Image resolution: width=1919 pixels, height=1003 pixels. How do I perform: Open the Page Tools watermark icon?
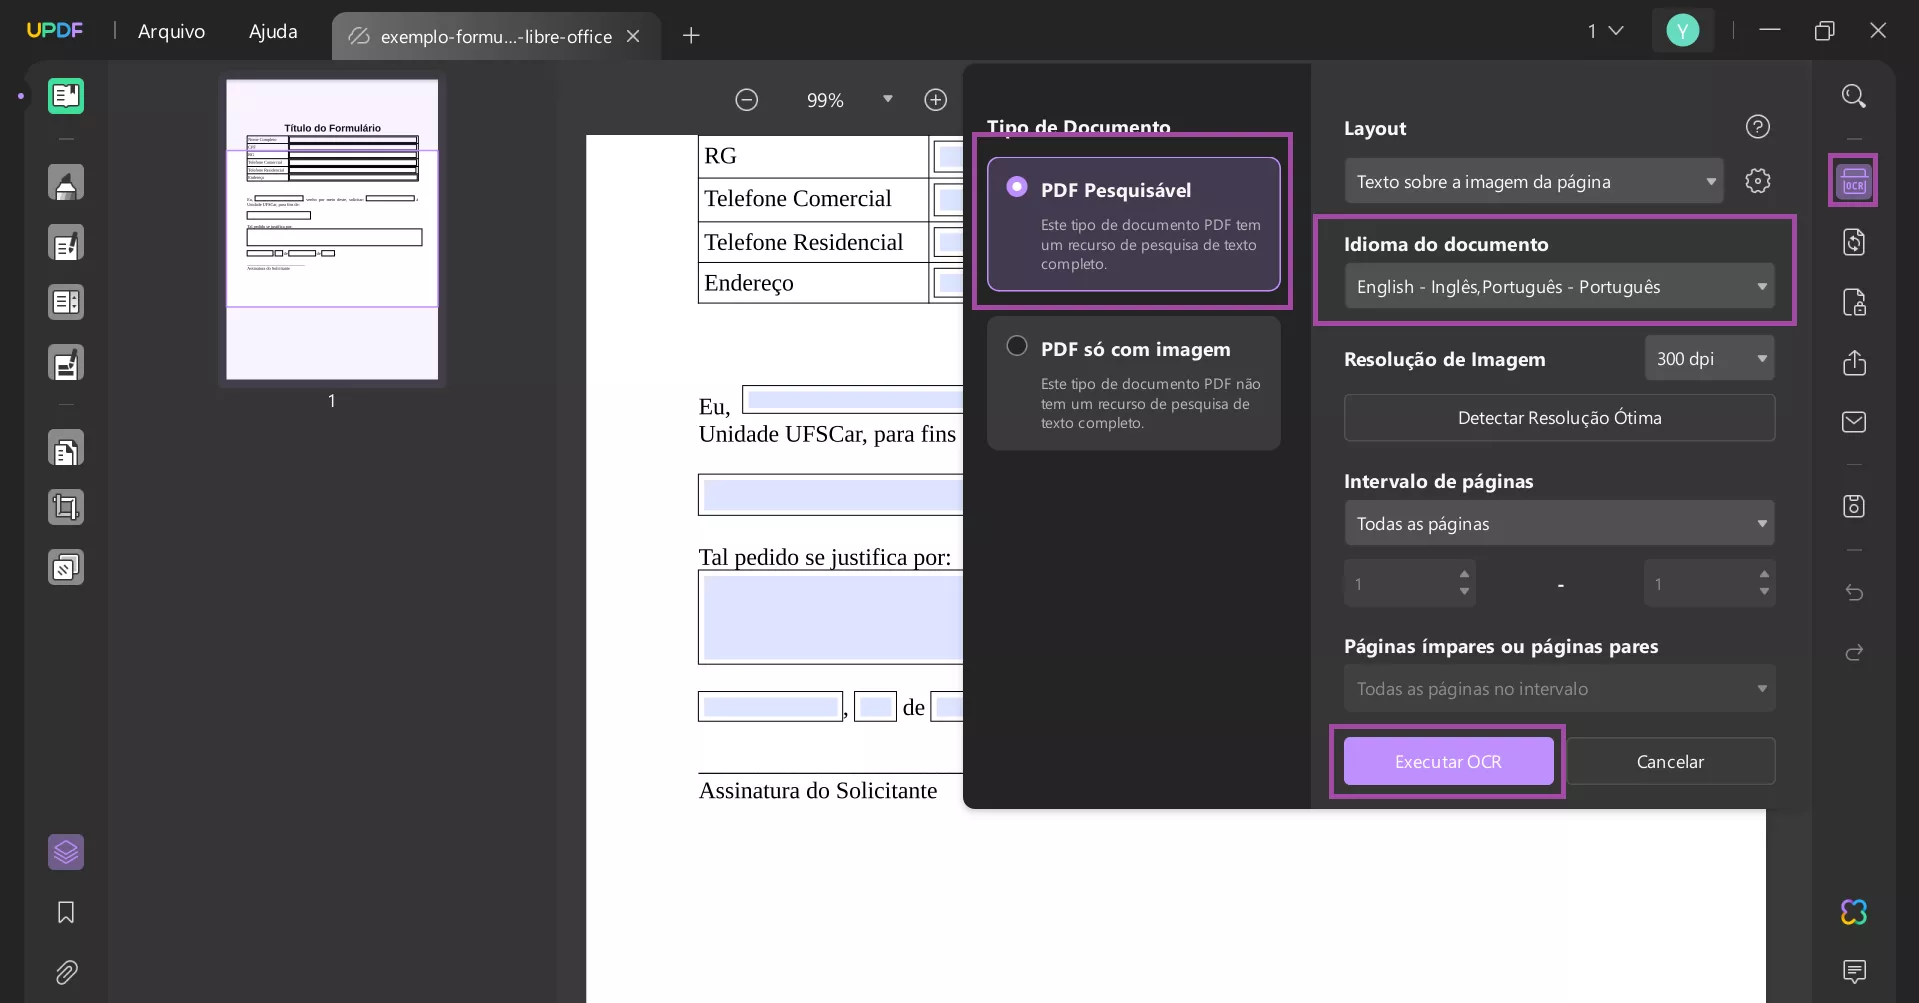66,568
